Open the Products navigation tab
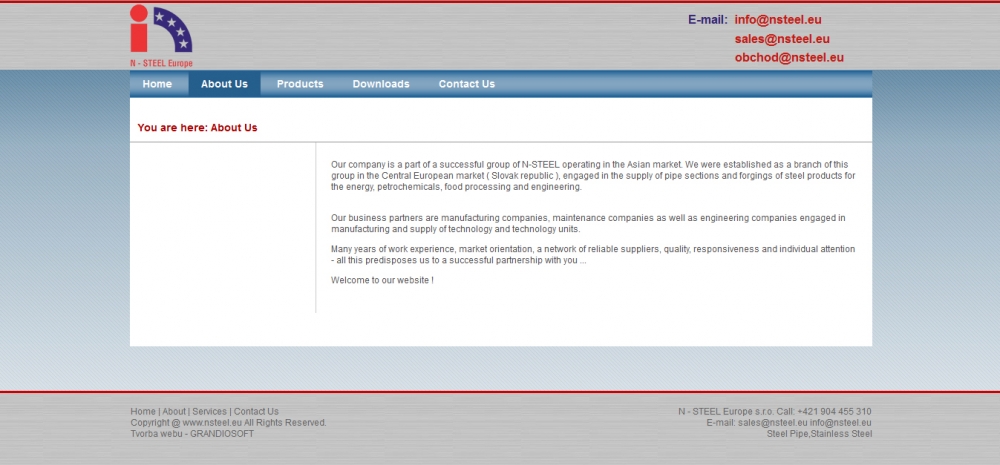This screenshot has width=1000, height=465. click(300, 84)
